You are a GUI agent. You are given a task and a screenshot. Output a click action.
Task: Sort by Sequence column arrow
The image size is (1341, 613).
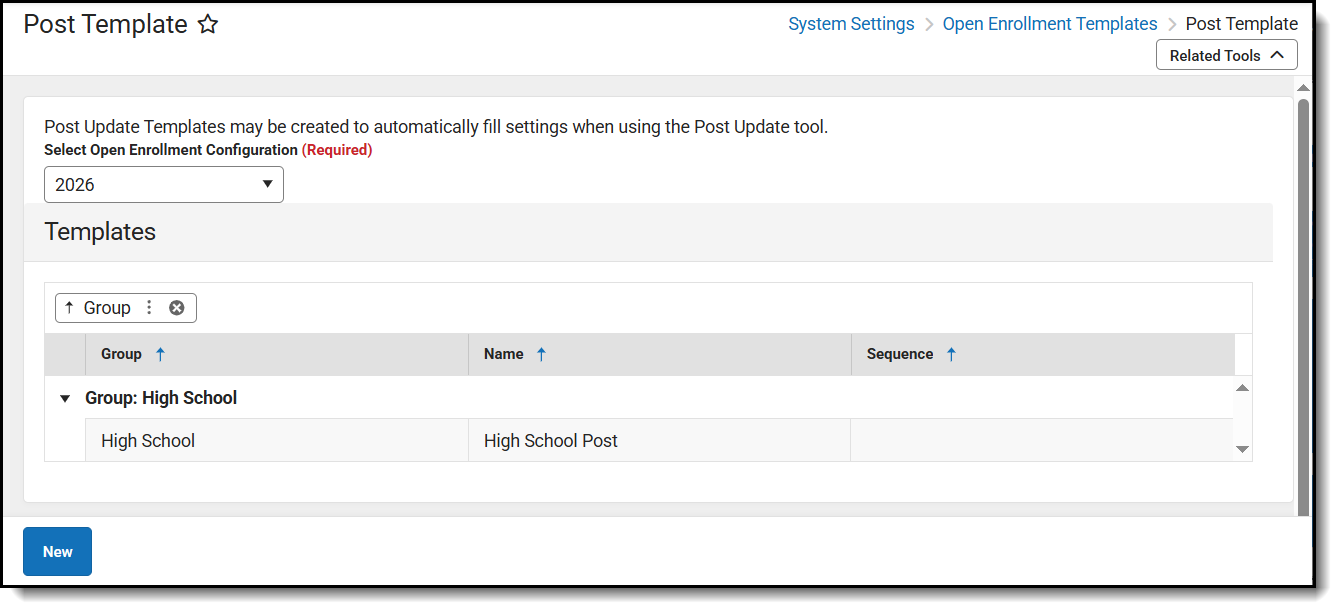951,354
